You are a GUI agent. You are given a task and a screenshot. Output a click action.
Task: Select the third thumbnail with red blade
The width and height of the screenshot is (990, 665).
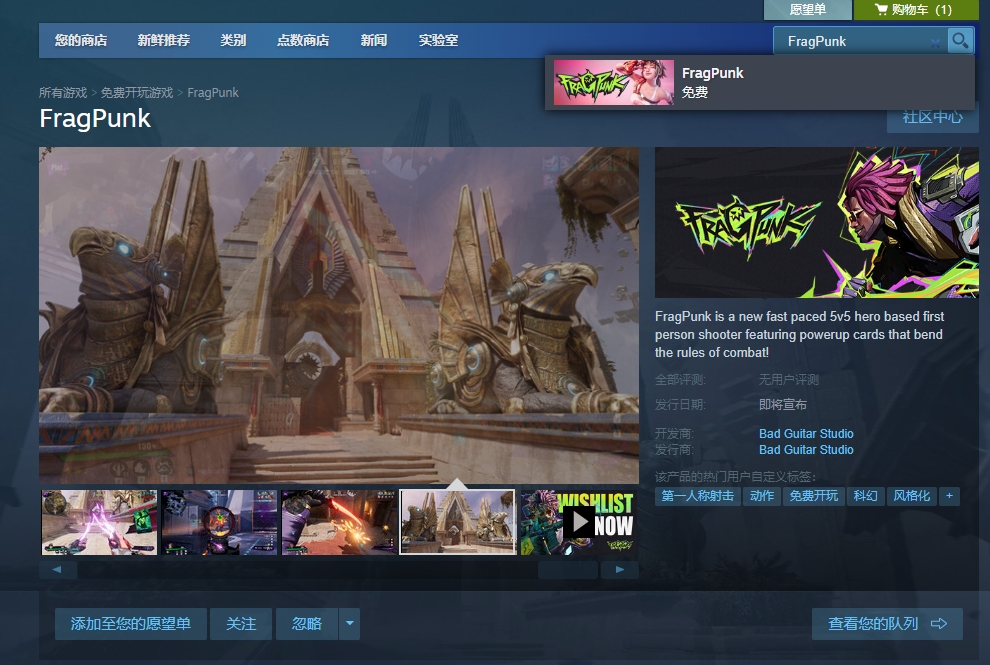click(339, 522)
